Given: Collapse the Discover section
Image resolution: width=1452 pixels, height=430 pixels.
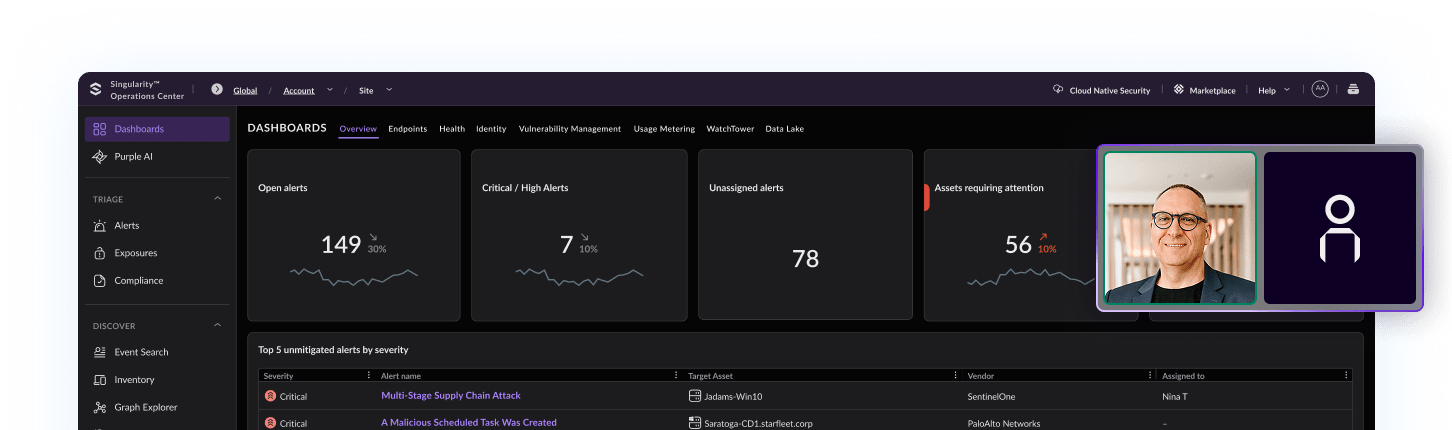Looking at the screenshot, I should click(218, 326).
